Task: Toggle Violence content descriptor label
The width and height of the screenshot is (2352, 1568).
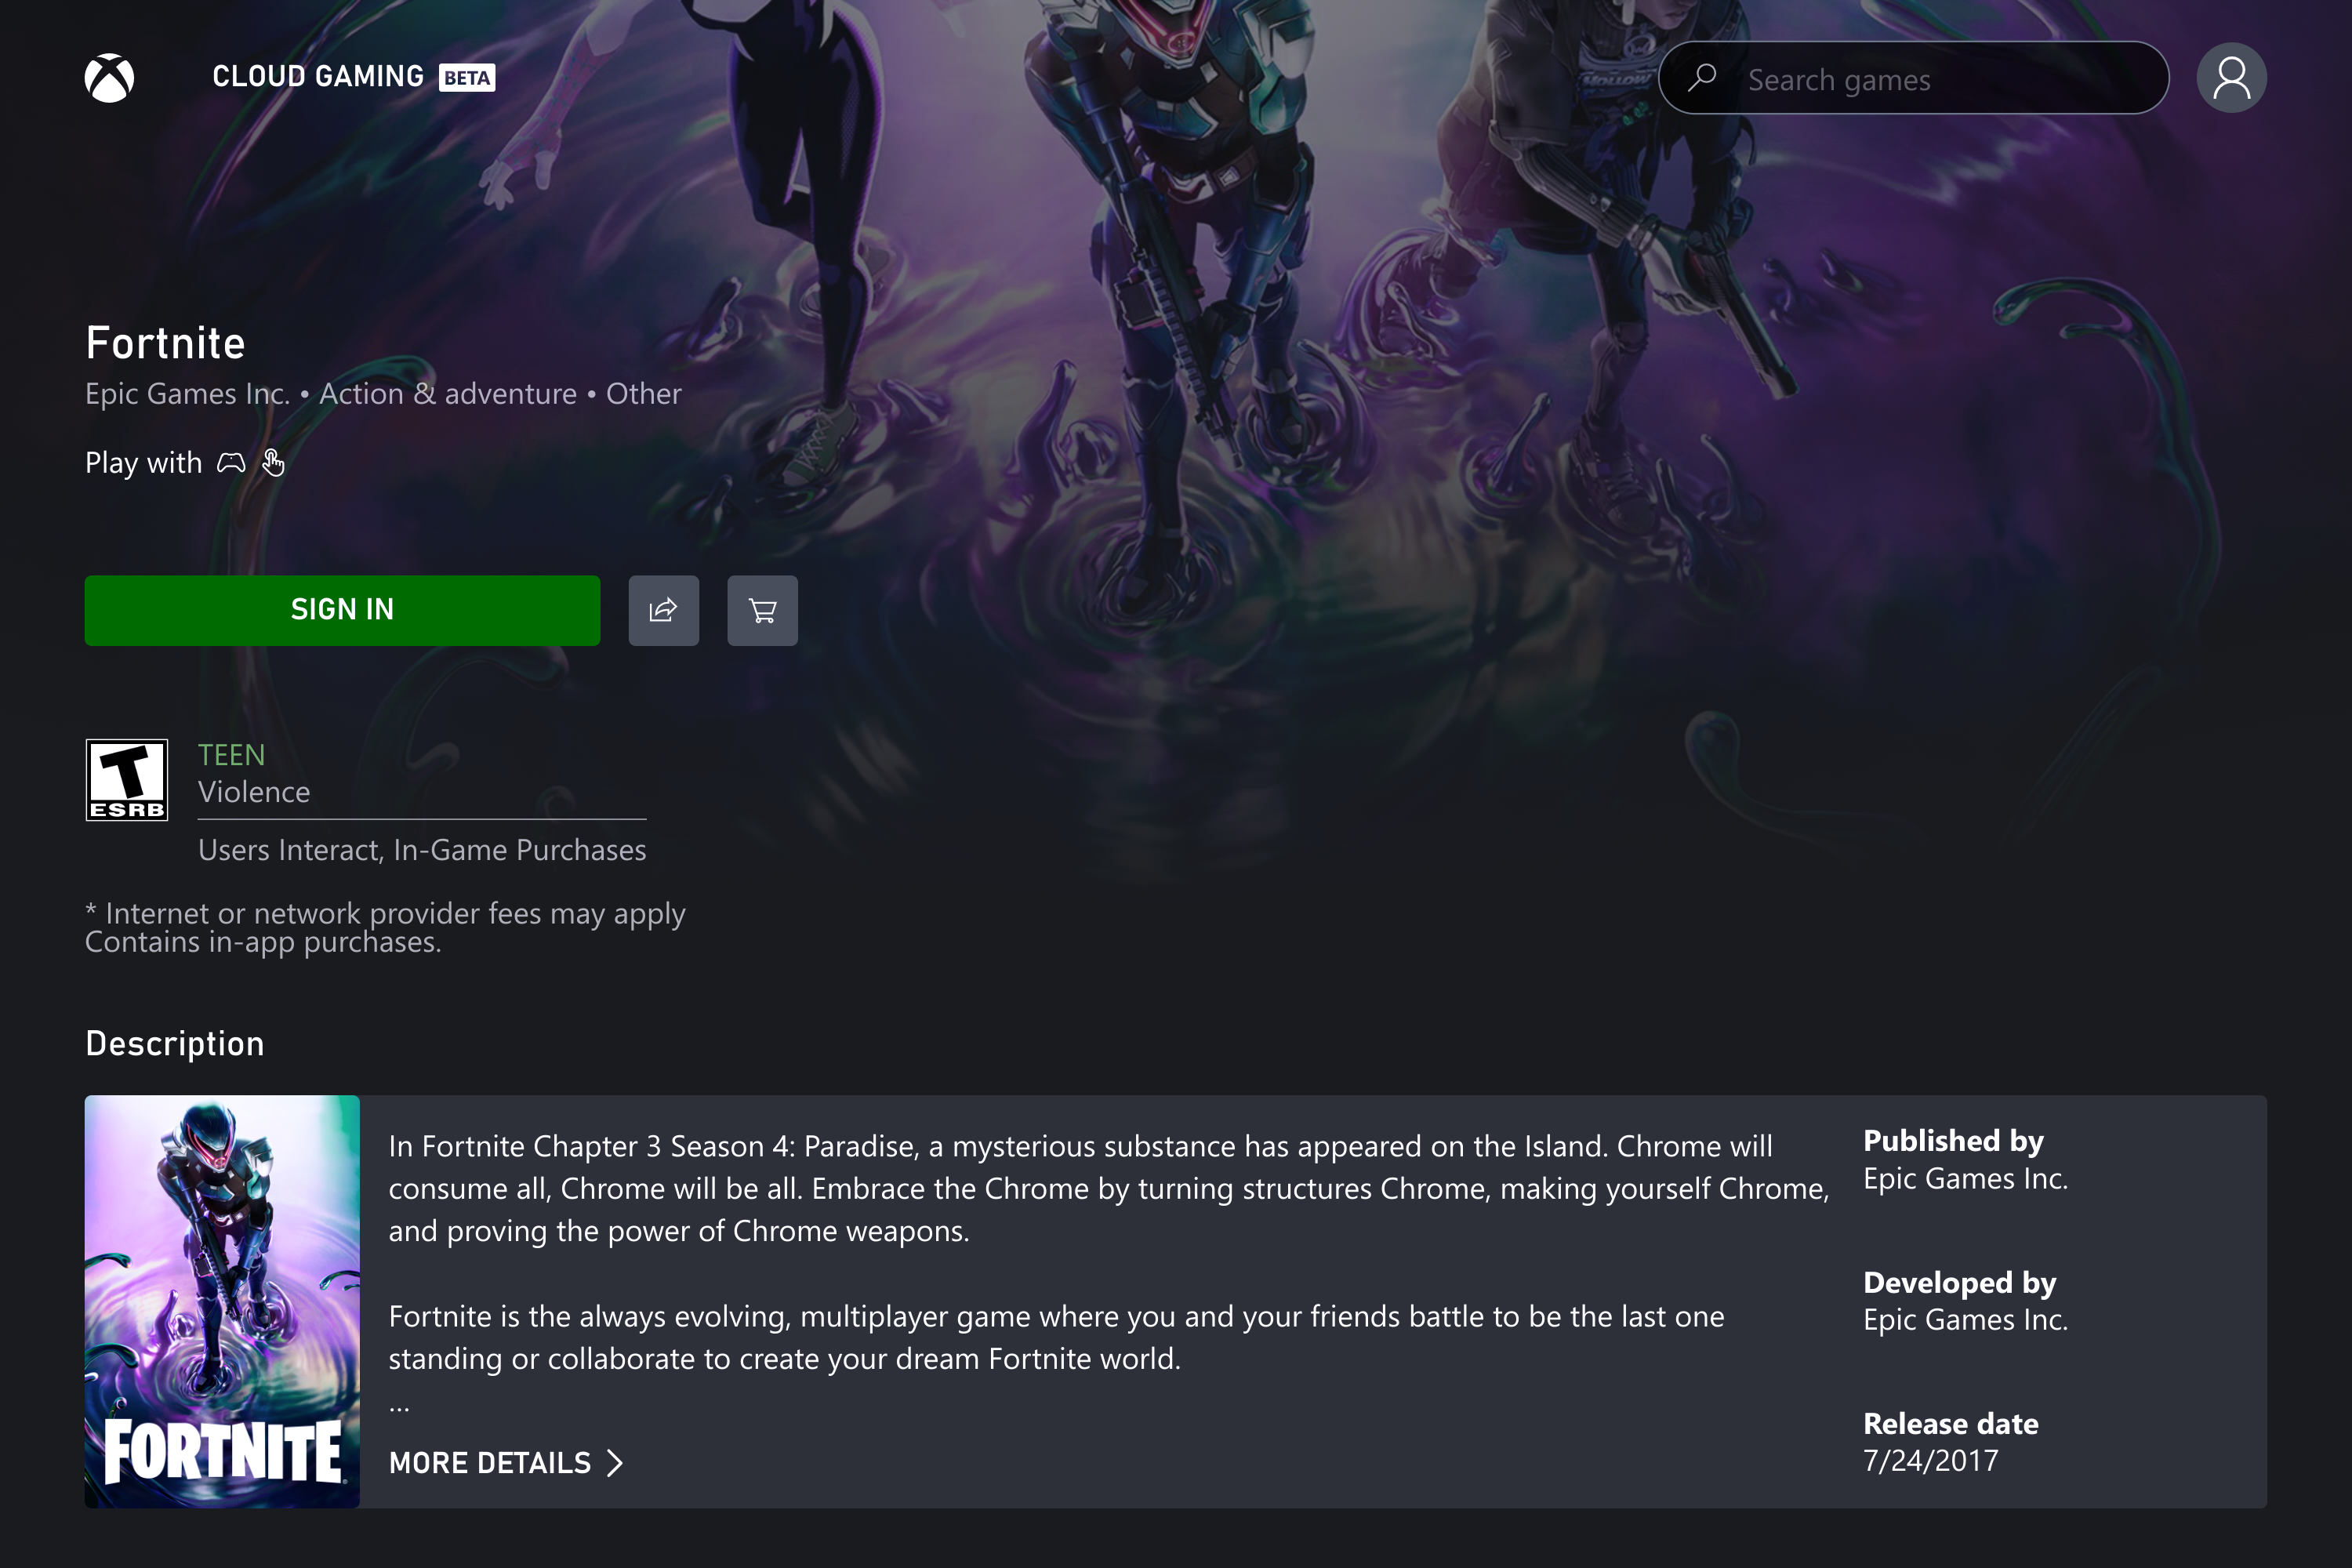Action: [254, 791]
